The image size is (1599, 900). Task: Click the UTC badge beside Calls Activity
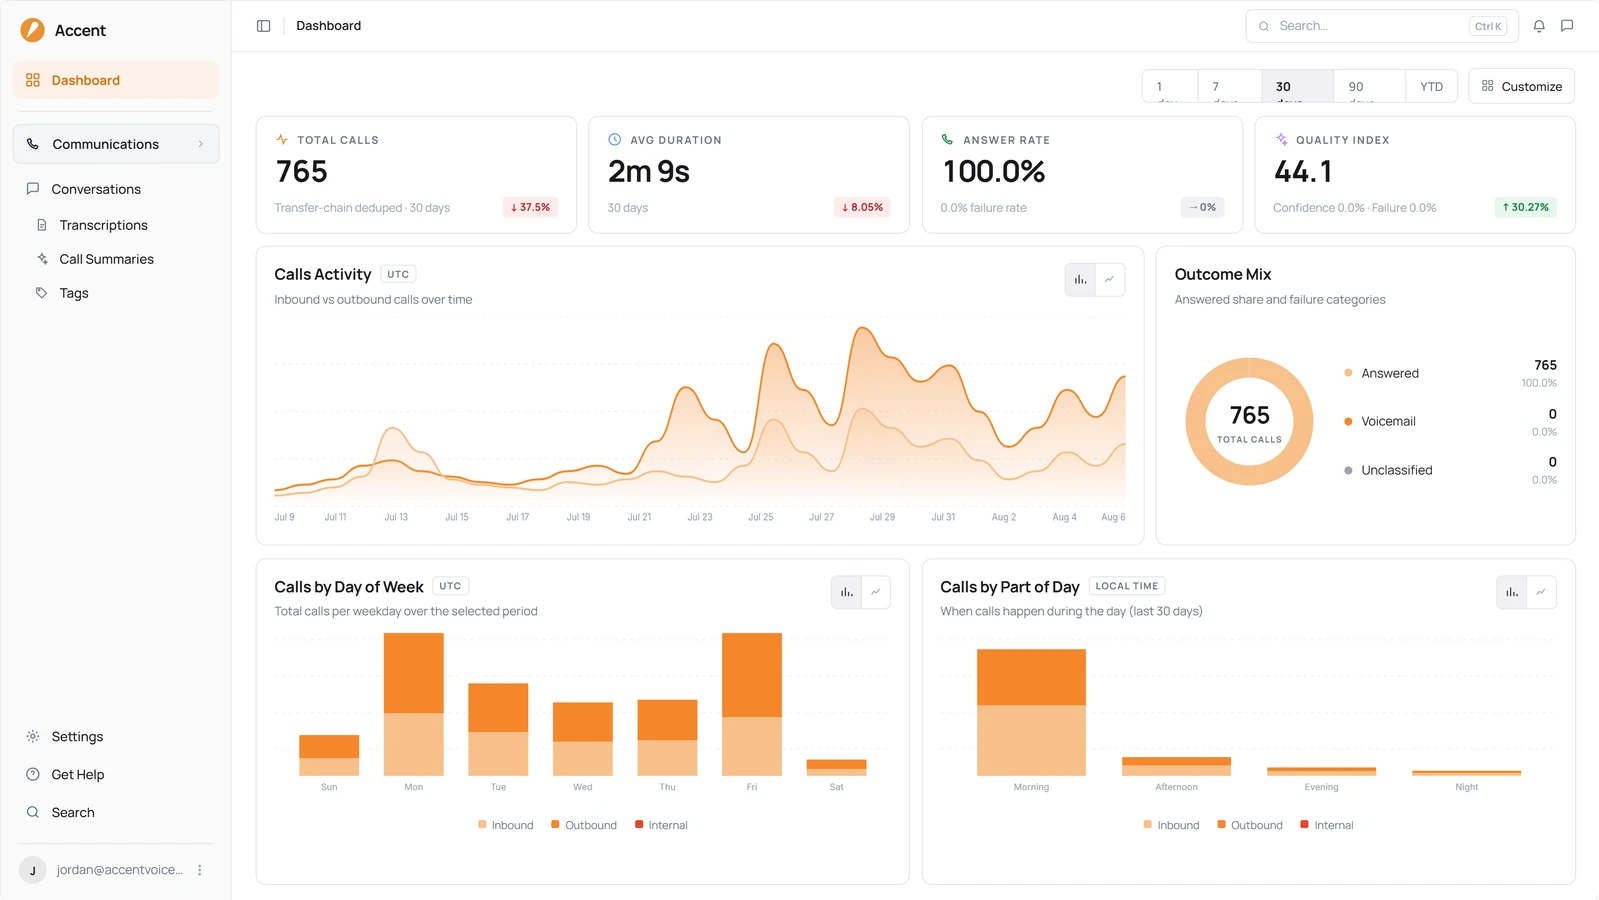coord(398,274)
